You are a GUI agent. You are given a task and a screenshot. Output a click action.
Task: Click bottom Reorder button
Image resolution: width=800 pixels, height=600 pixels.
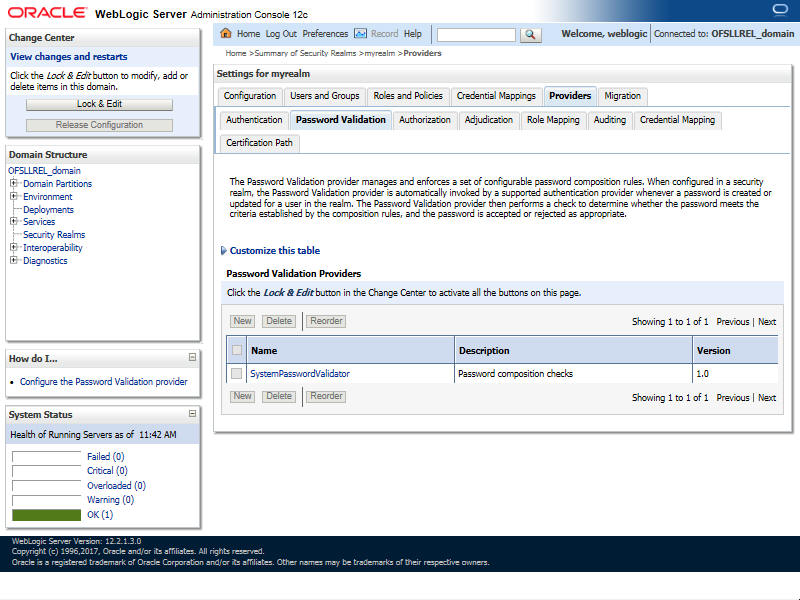tap(327, 396)
